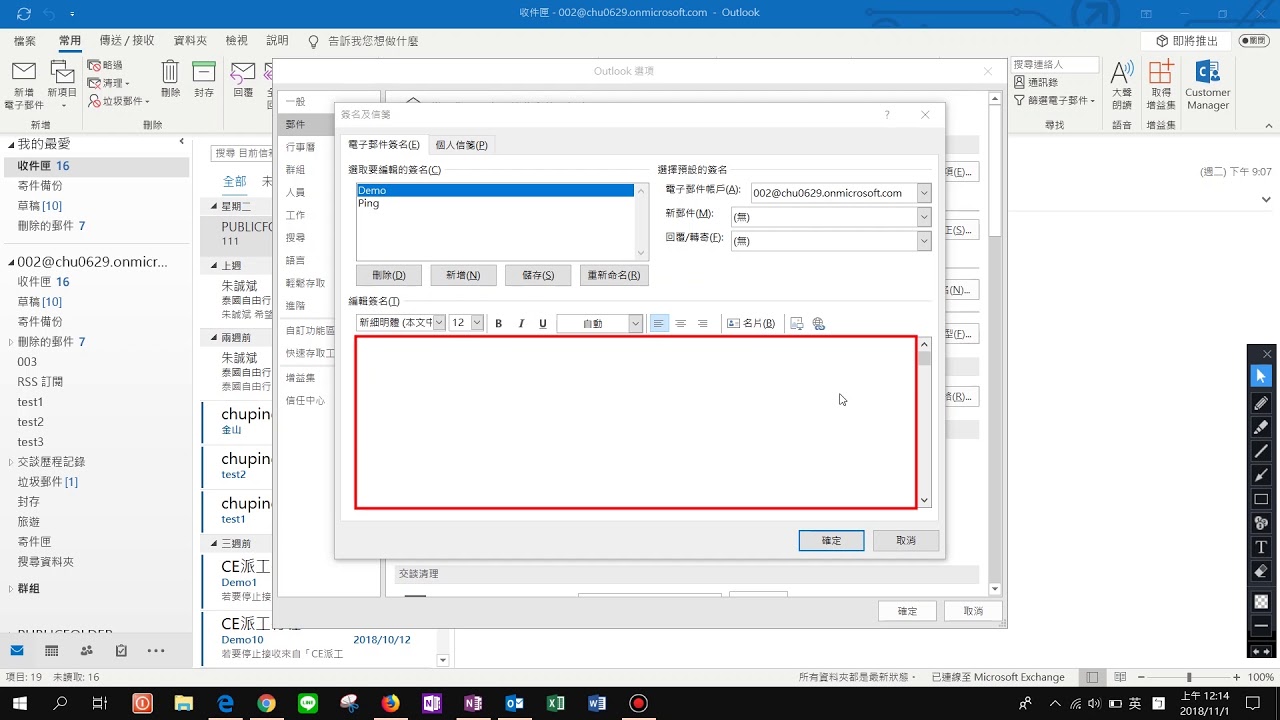
Task: Collapse the 我的最愛 favorites section
Action: point(10,145)
